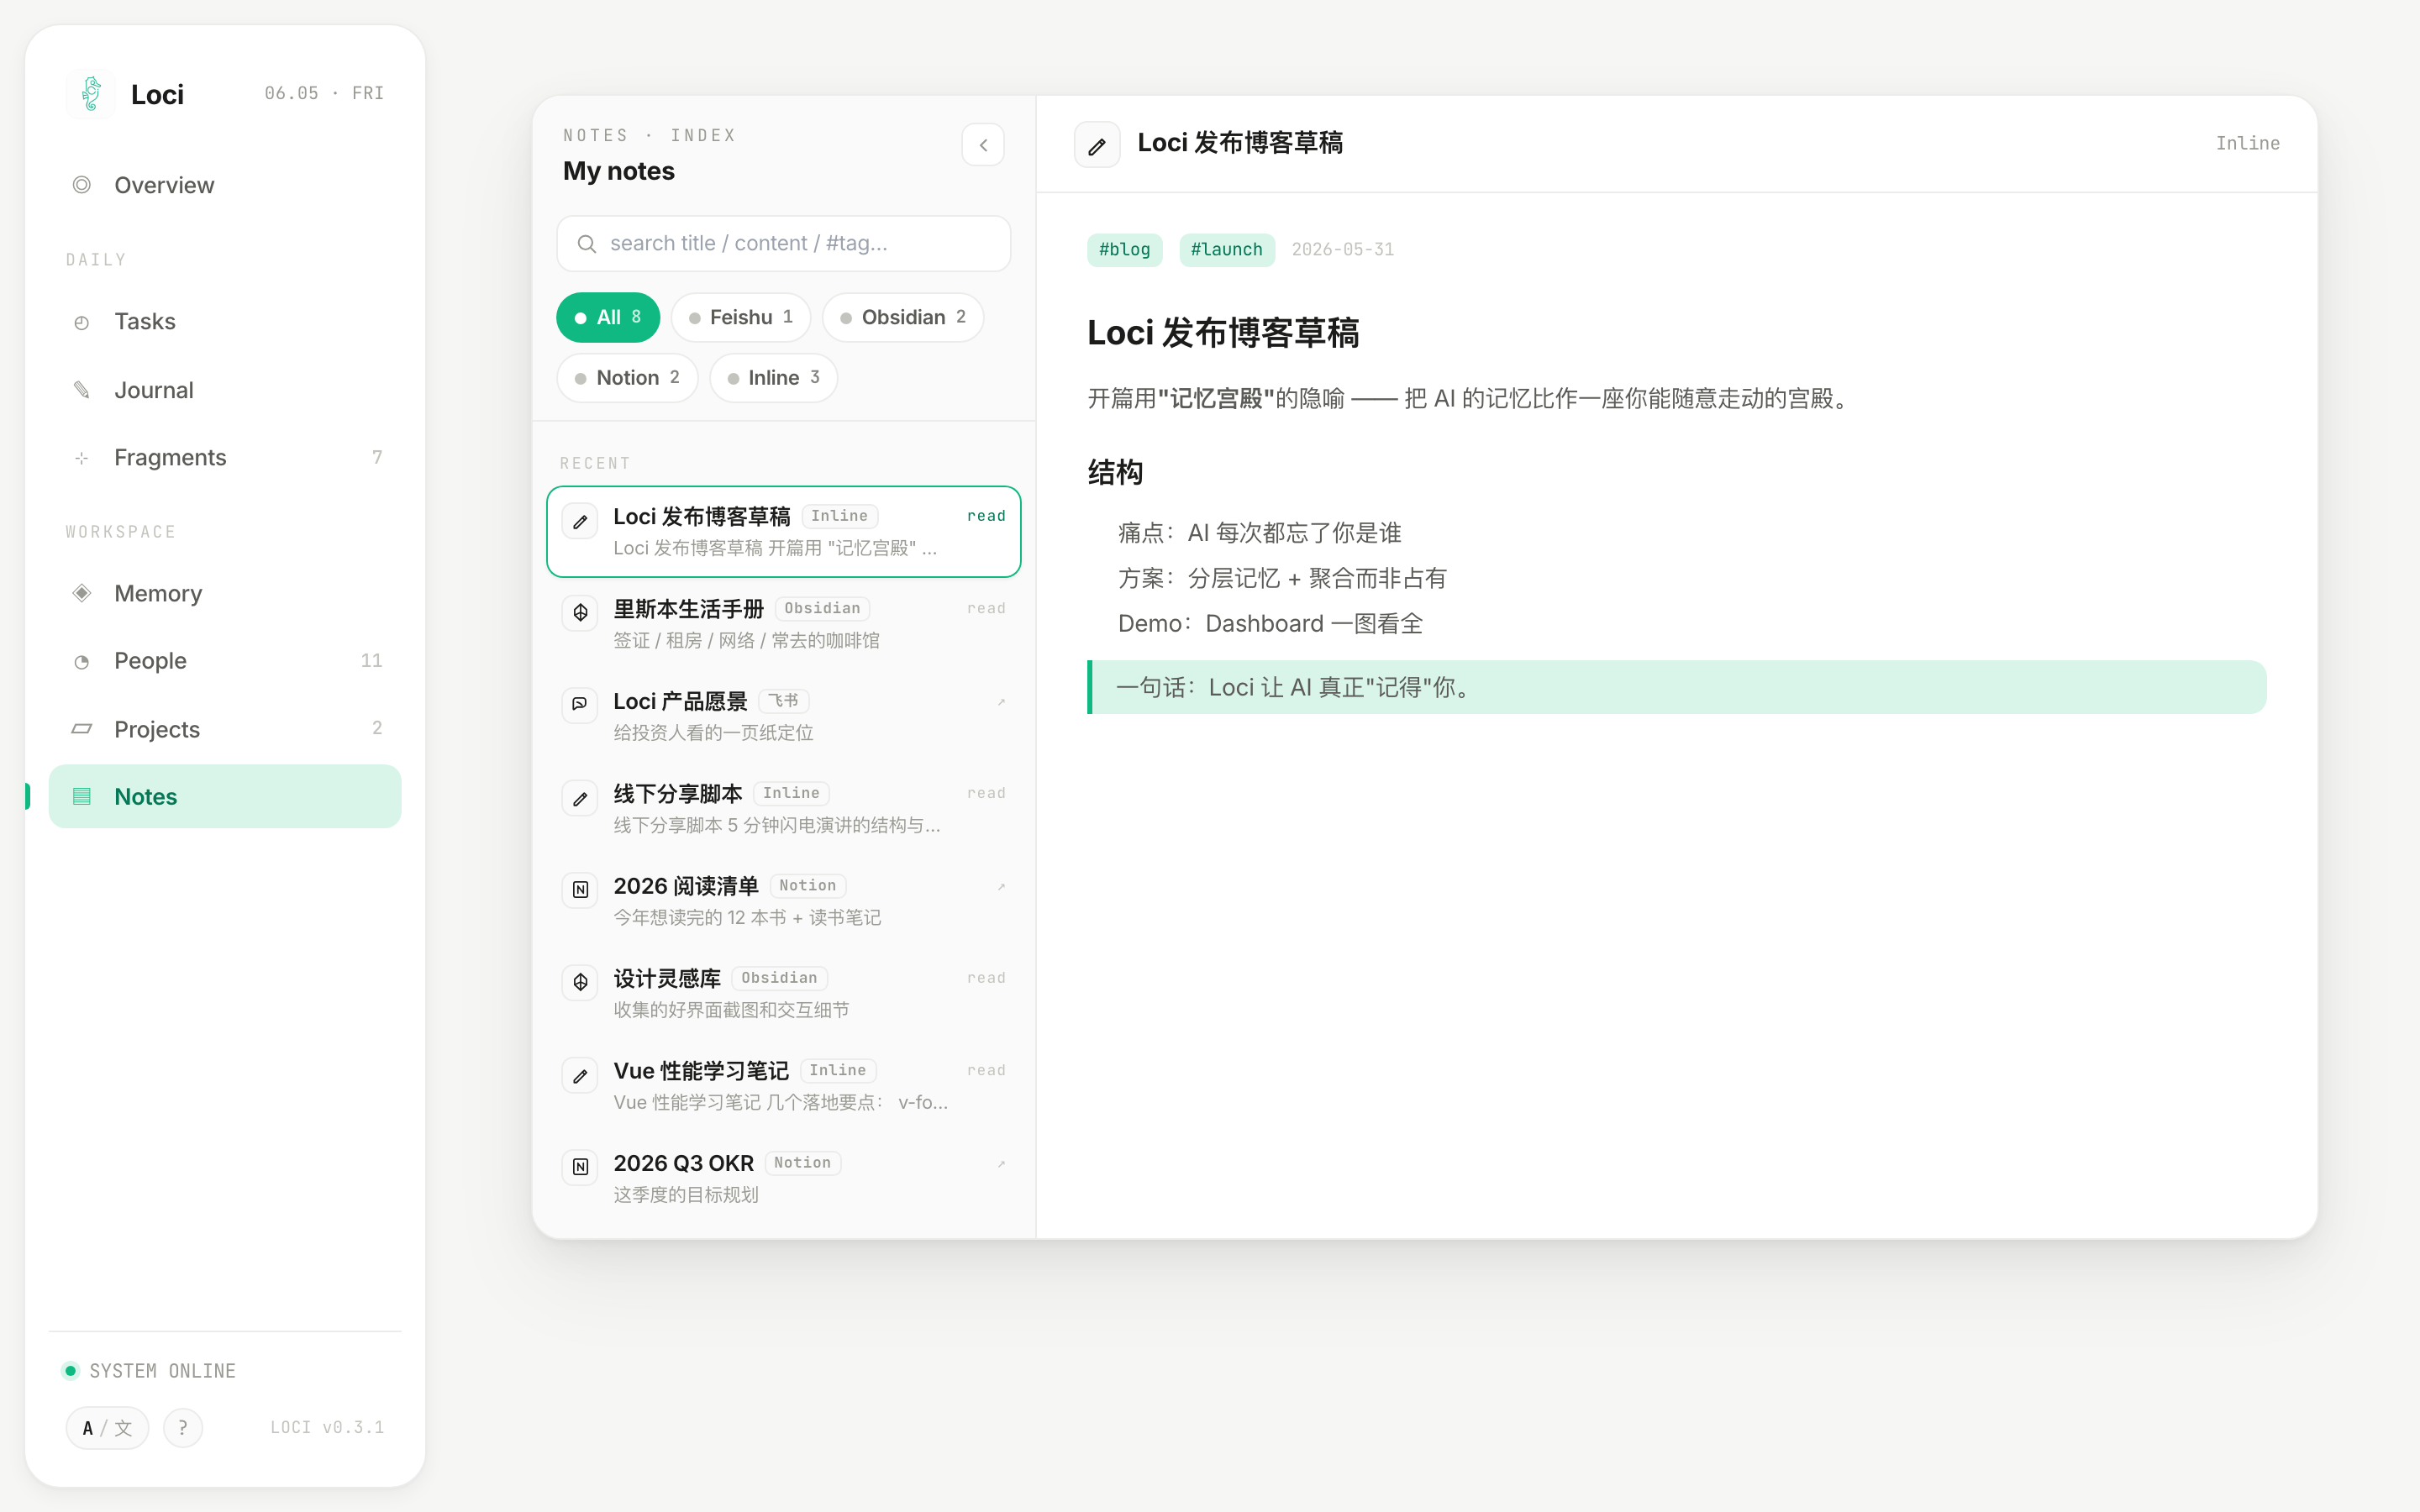Open the Loci 产品愿景 note title

[x=680, y=702]
